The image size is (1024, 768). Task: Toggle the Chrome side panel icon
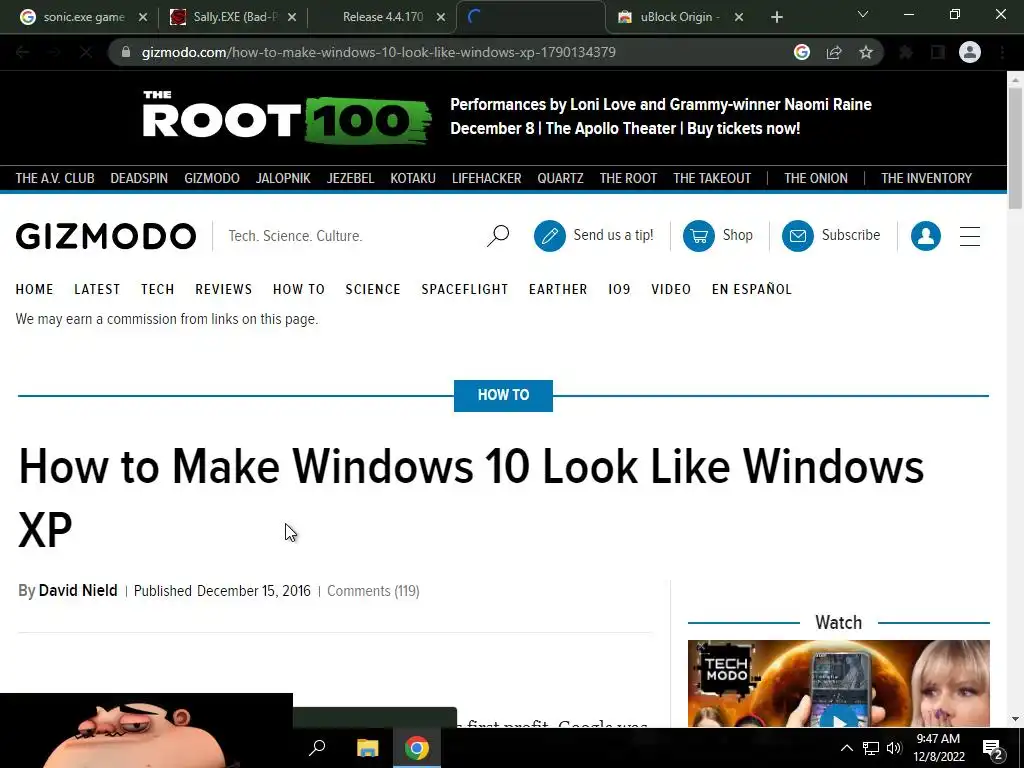coord(937,52)
